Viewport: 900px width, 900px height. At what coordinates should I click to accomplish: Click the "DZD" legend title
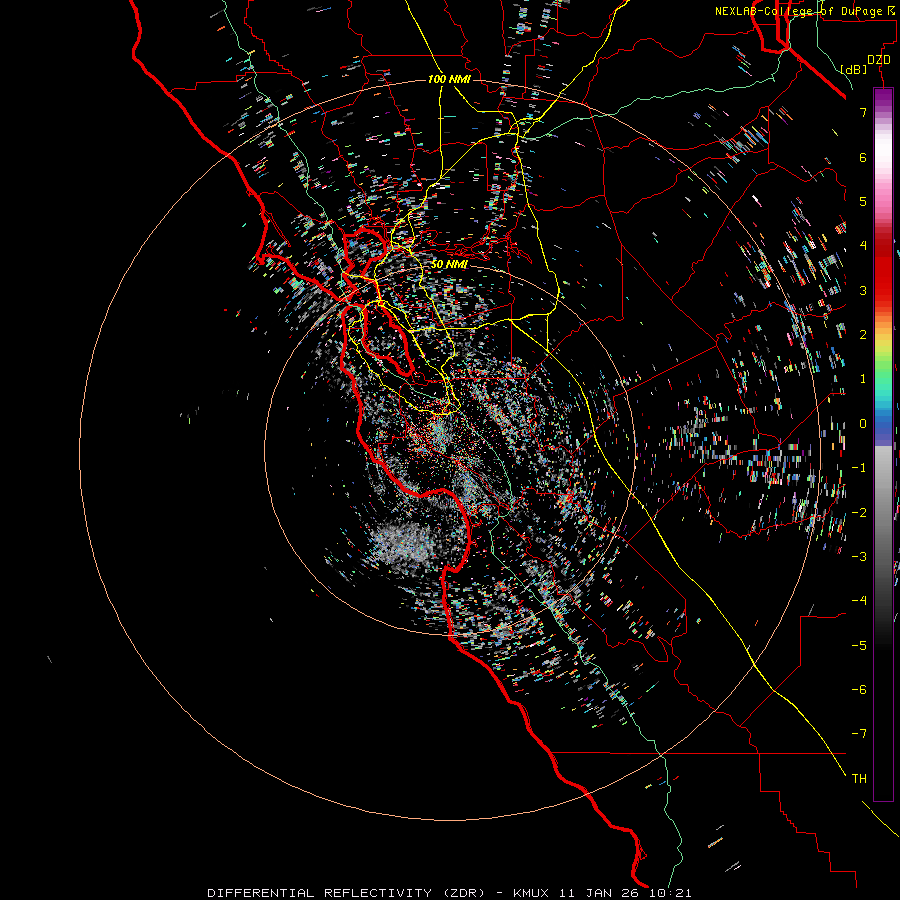(879, 60)
